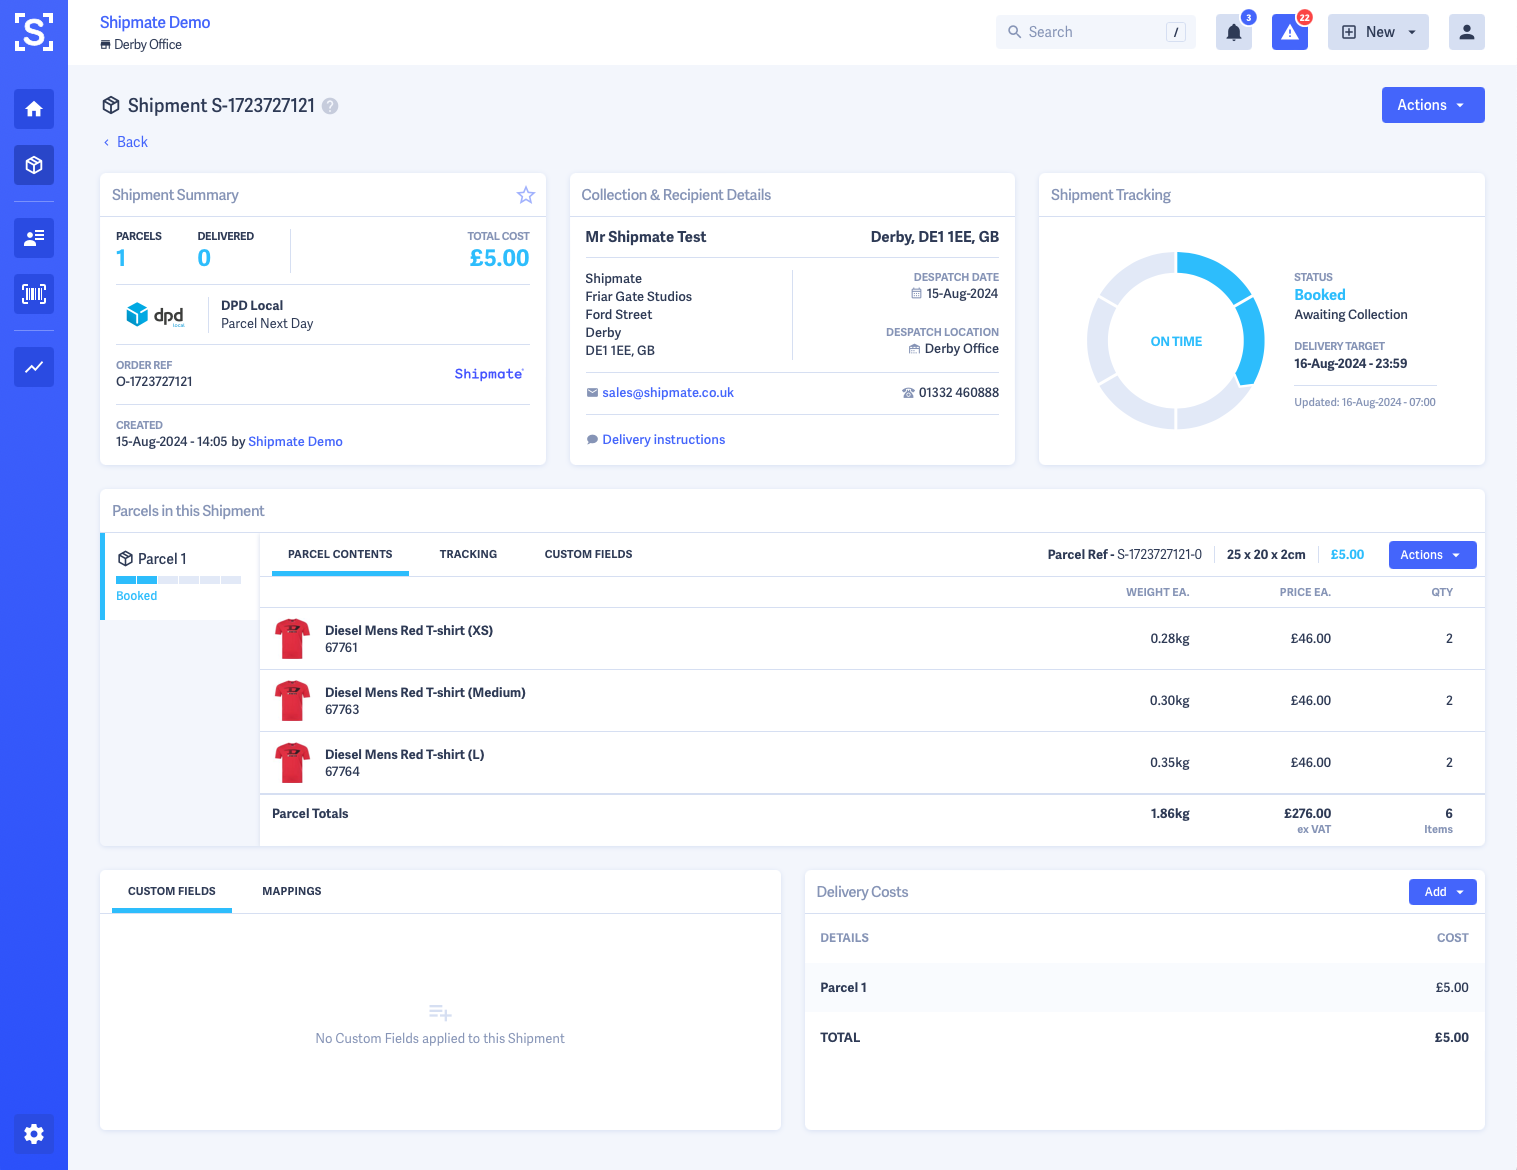1517x1170 pixels.
Task: Switch to Parcel Contents tab
Action: pyautogui.click(x=340, y=554)
